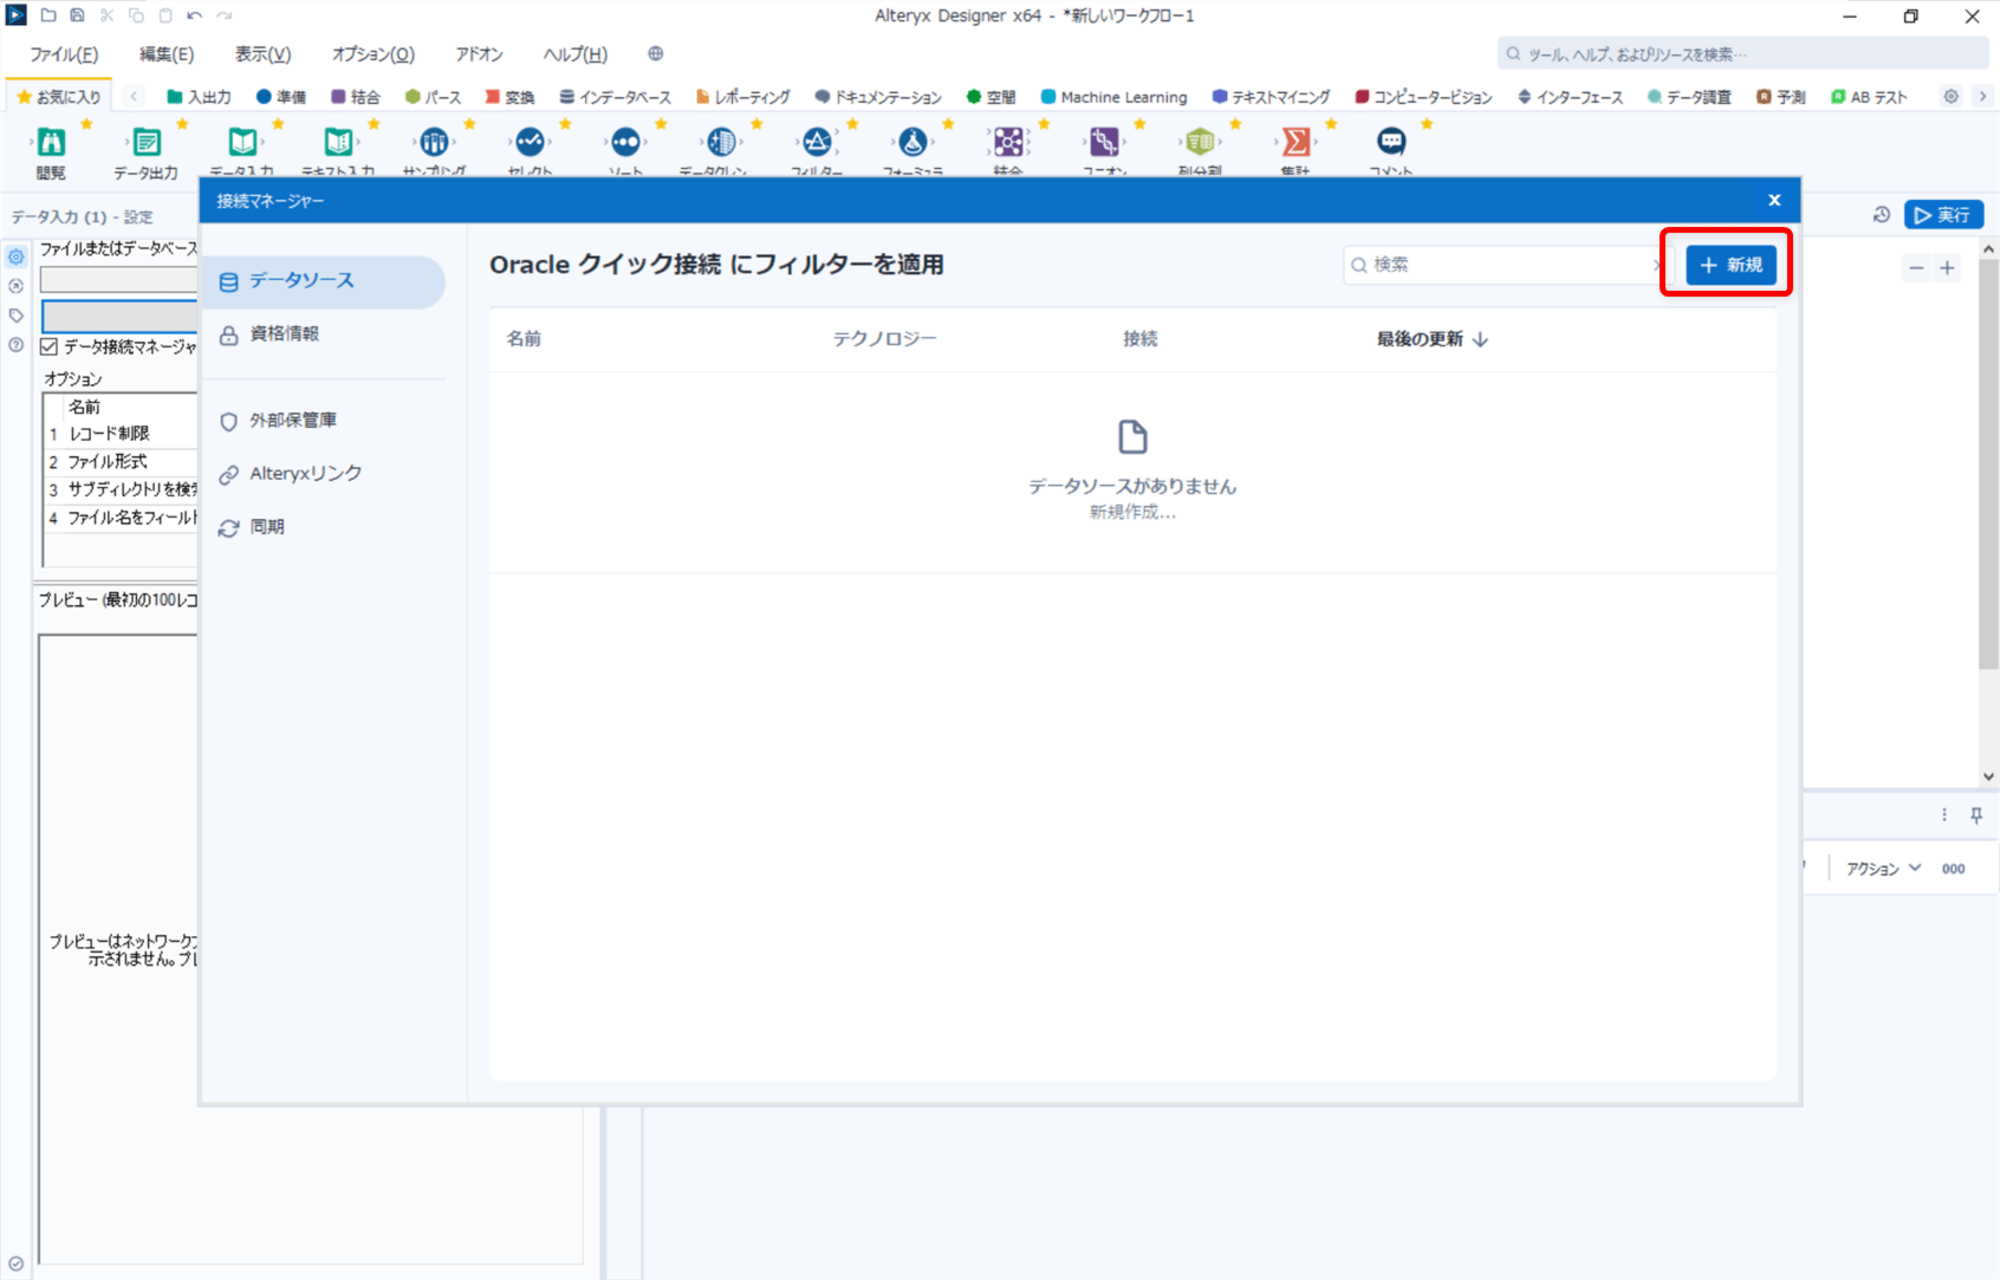This screenshot has width=2000, height=1280.
Task: Switch to AB テスト palette tab
Action: coord(1869,97)
